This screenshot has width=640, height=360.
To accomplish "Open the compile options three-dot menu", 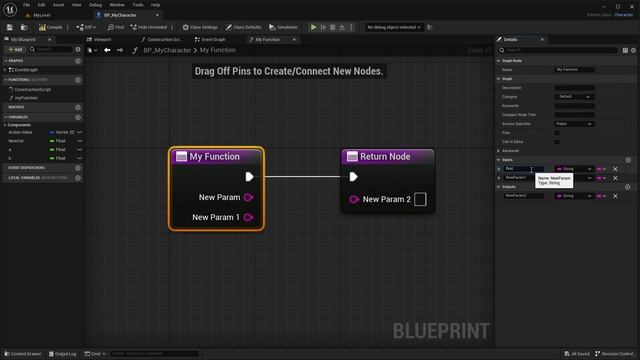I will [x=68, y=27].
